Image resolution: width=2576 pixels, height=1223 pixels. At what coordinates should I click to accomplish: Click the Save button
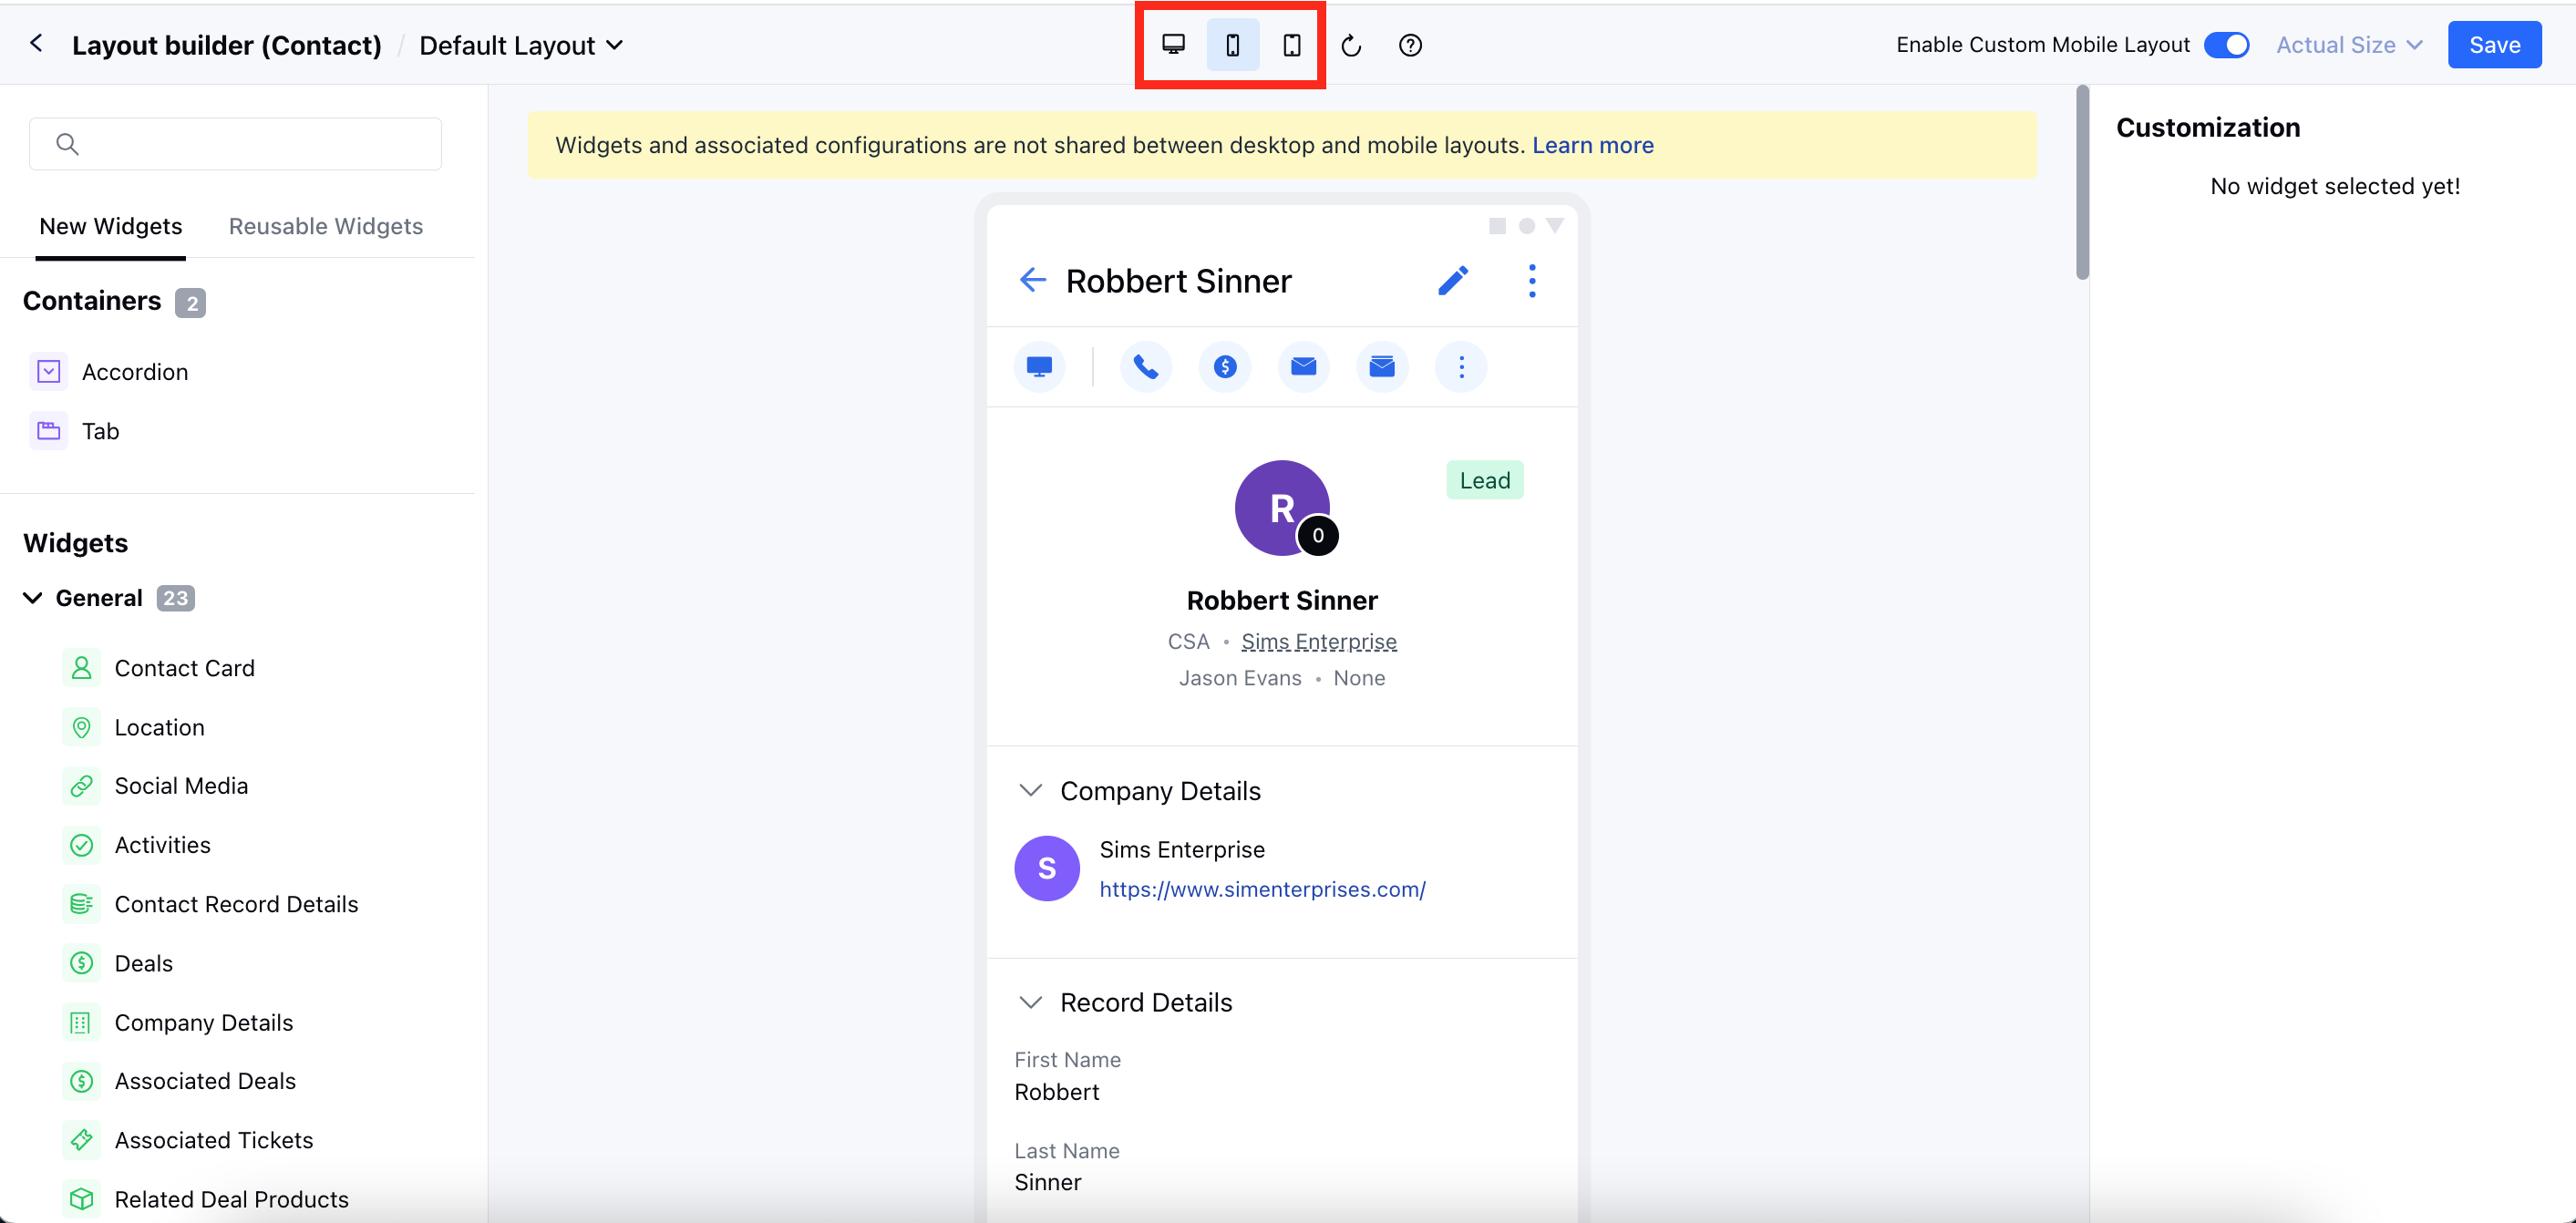[x=2494, y=45]
